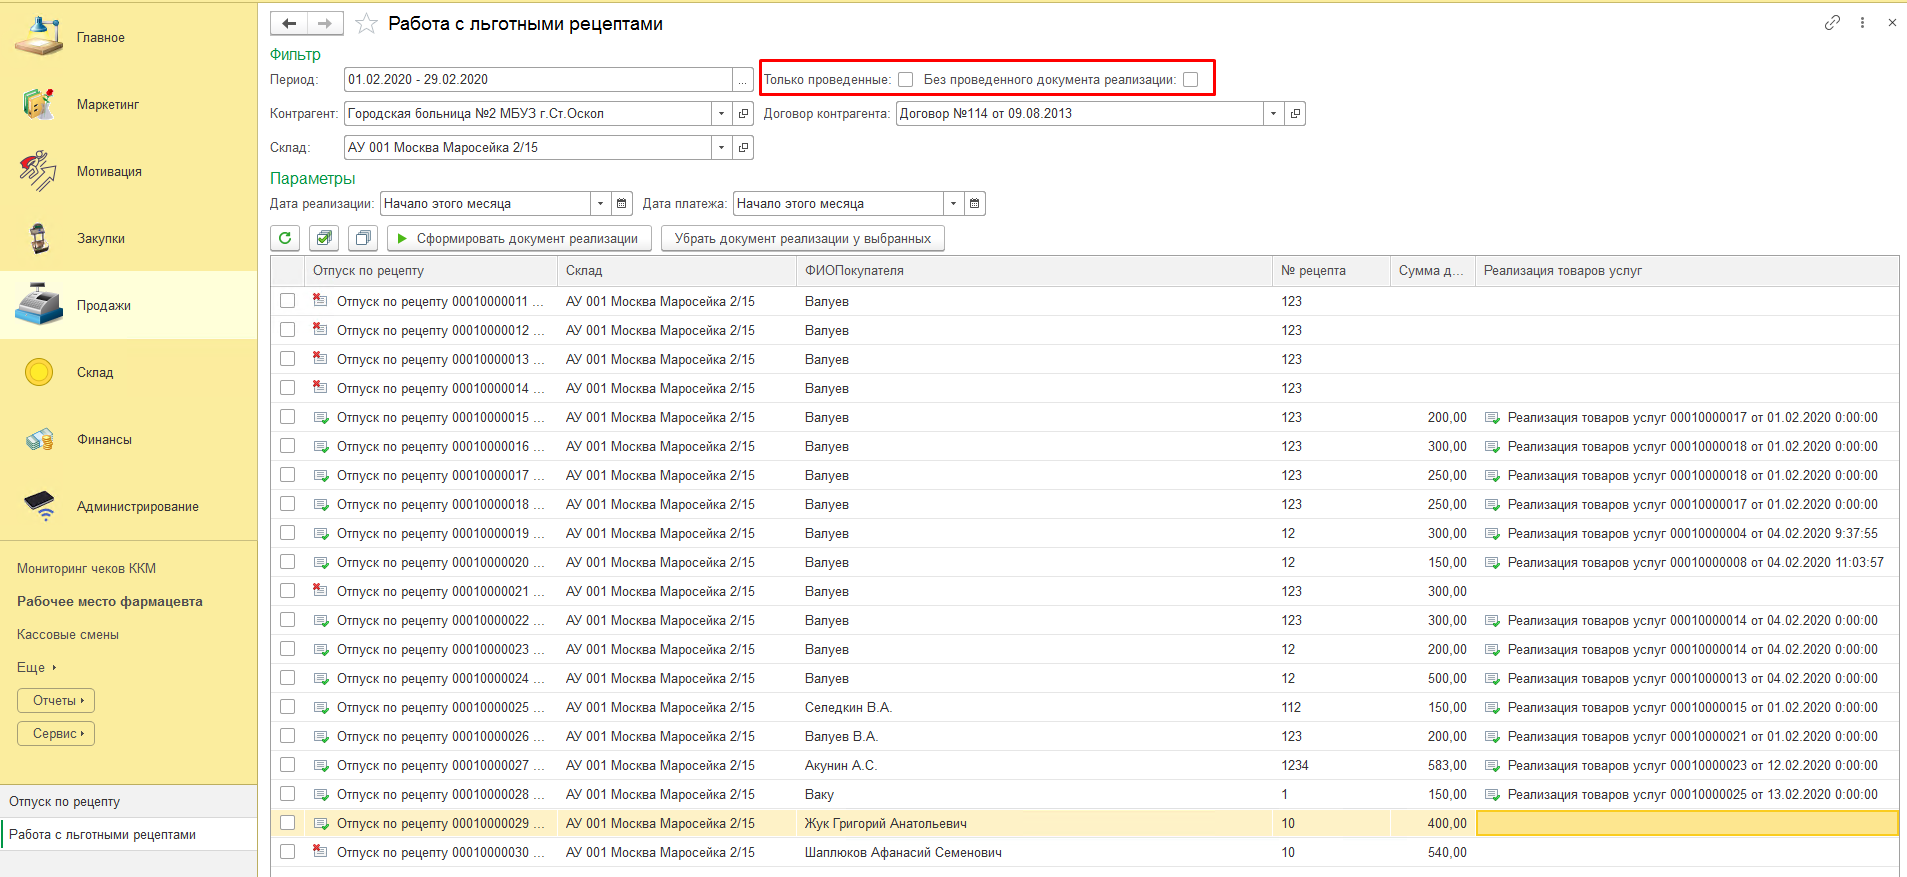Viewport: 1907px width, 877px height.
Task: Mark page as favorite with star icon
Action: tap(367, 24)
